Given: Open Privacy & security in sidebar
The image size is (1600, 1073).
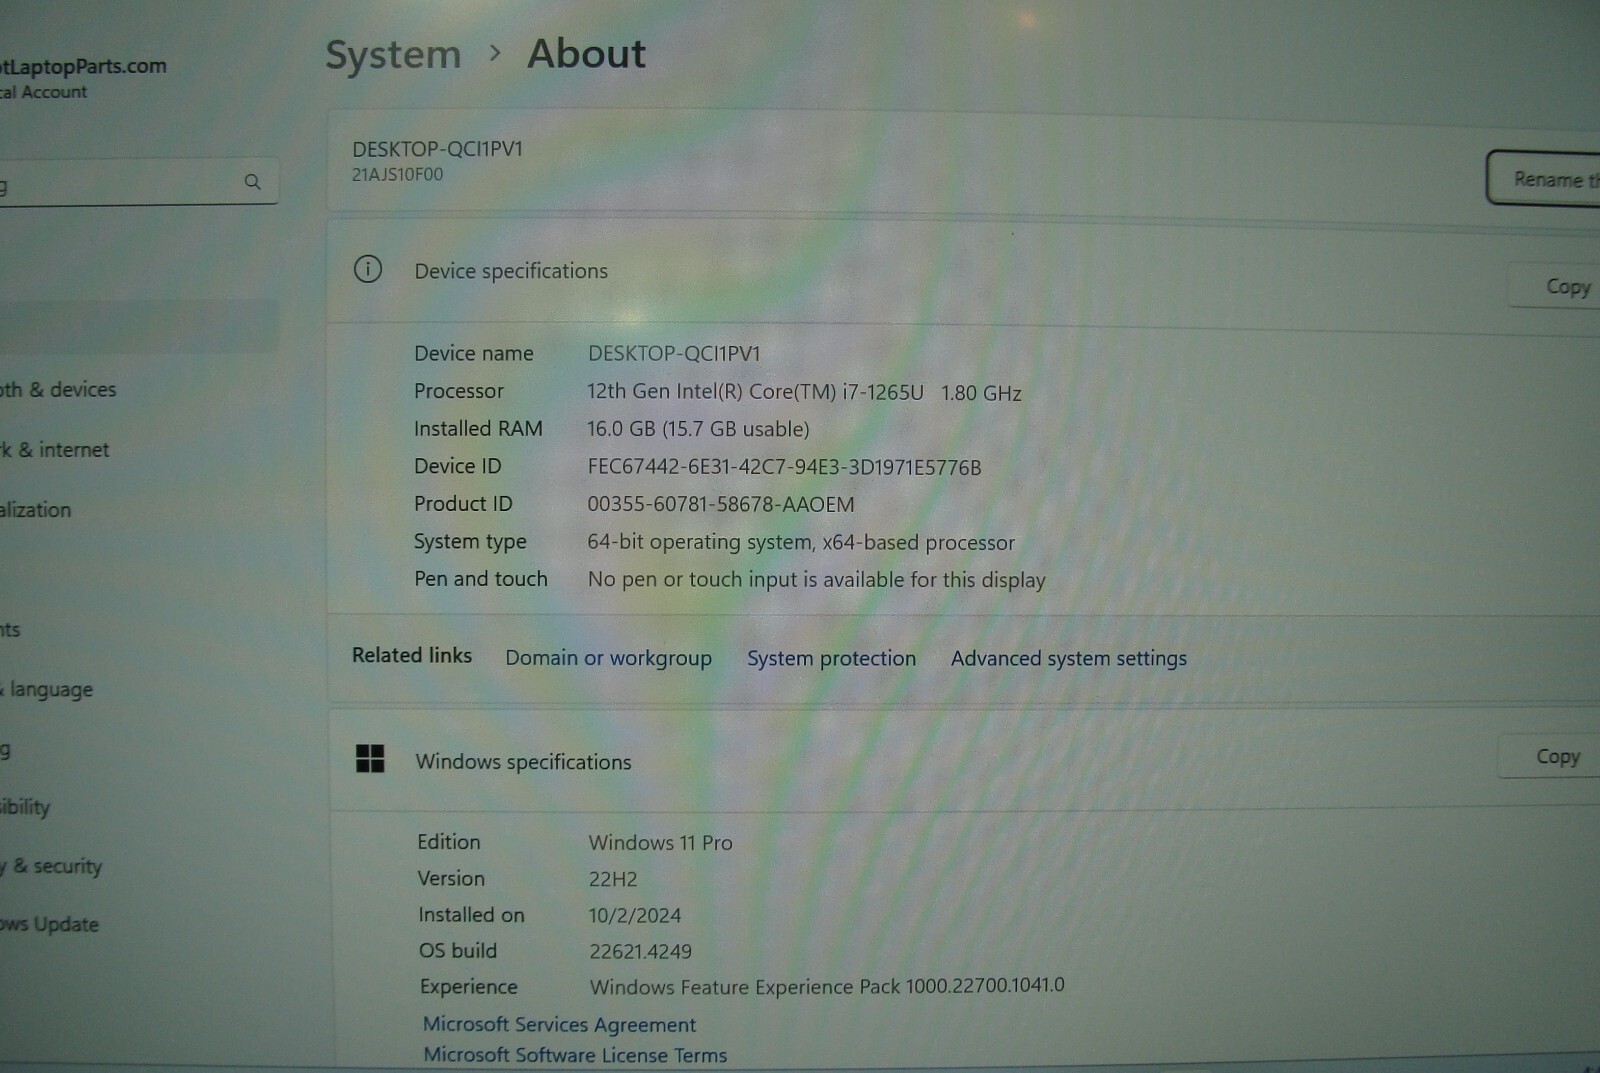Looking at the screenshot, I should coord(51,866).
